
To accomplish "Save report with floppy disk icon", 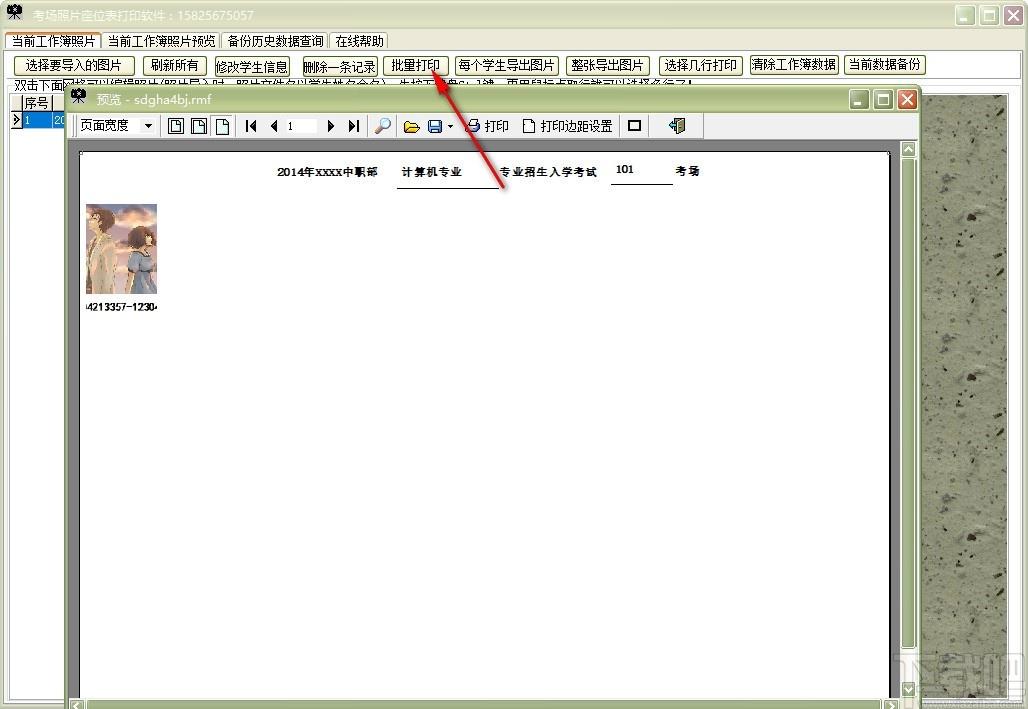I will (x=435, y=126).
